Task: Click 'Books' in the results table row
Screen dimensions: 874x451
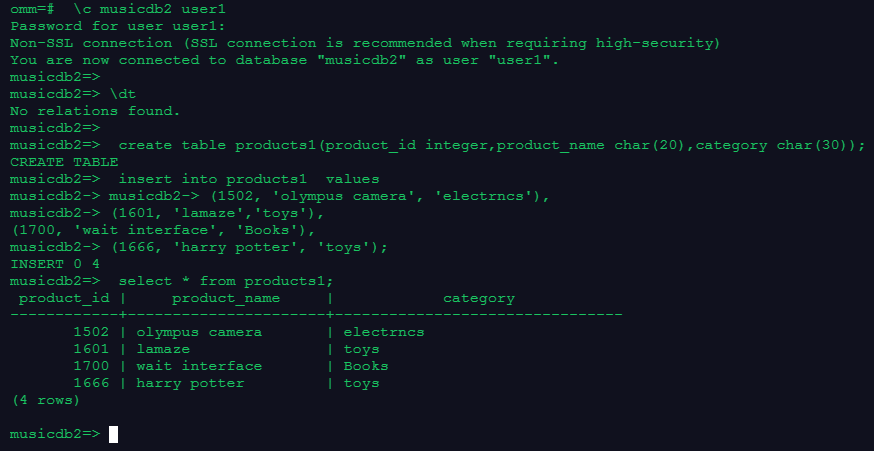Action: (x=366, y=366)
